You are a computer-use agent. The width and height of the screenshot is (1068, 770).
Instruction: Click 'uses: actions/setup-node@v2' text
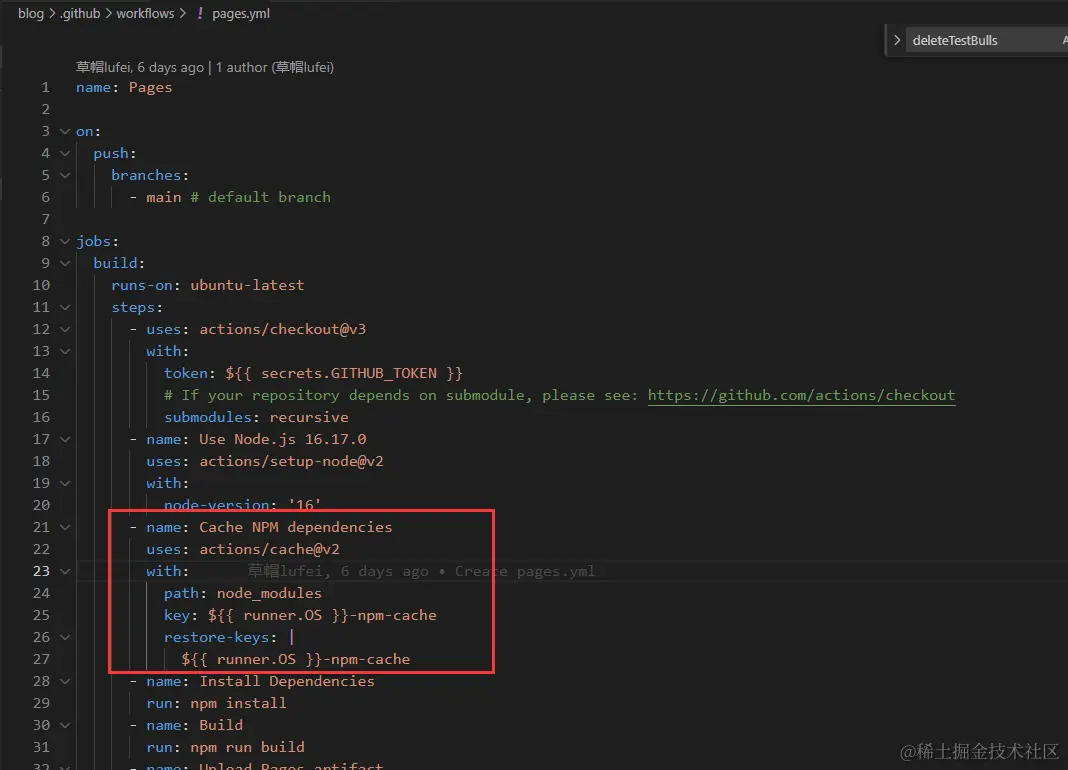point(265,461)
